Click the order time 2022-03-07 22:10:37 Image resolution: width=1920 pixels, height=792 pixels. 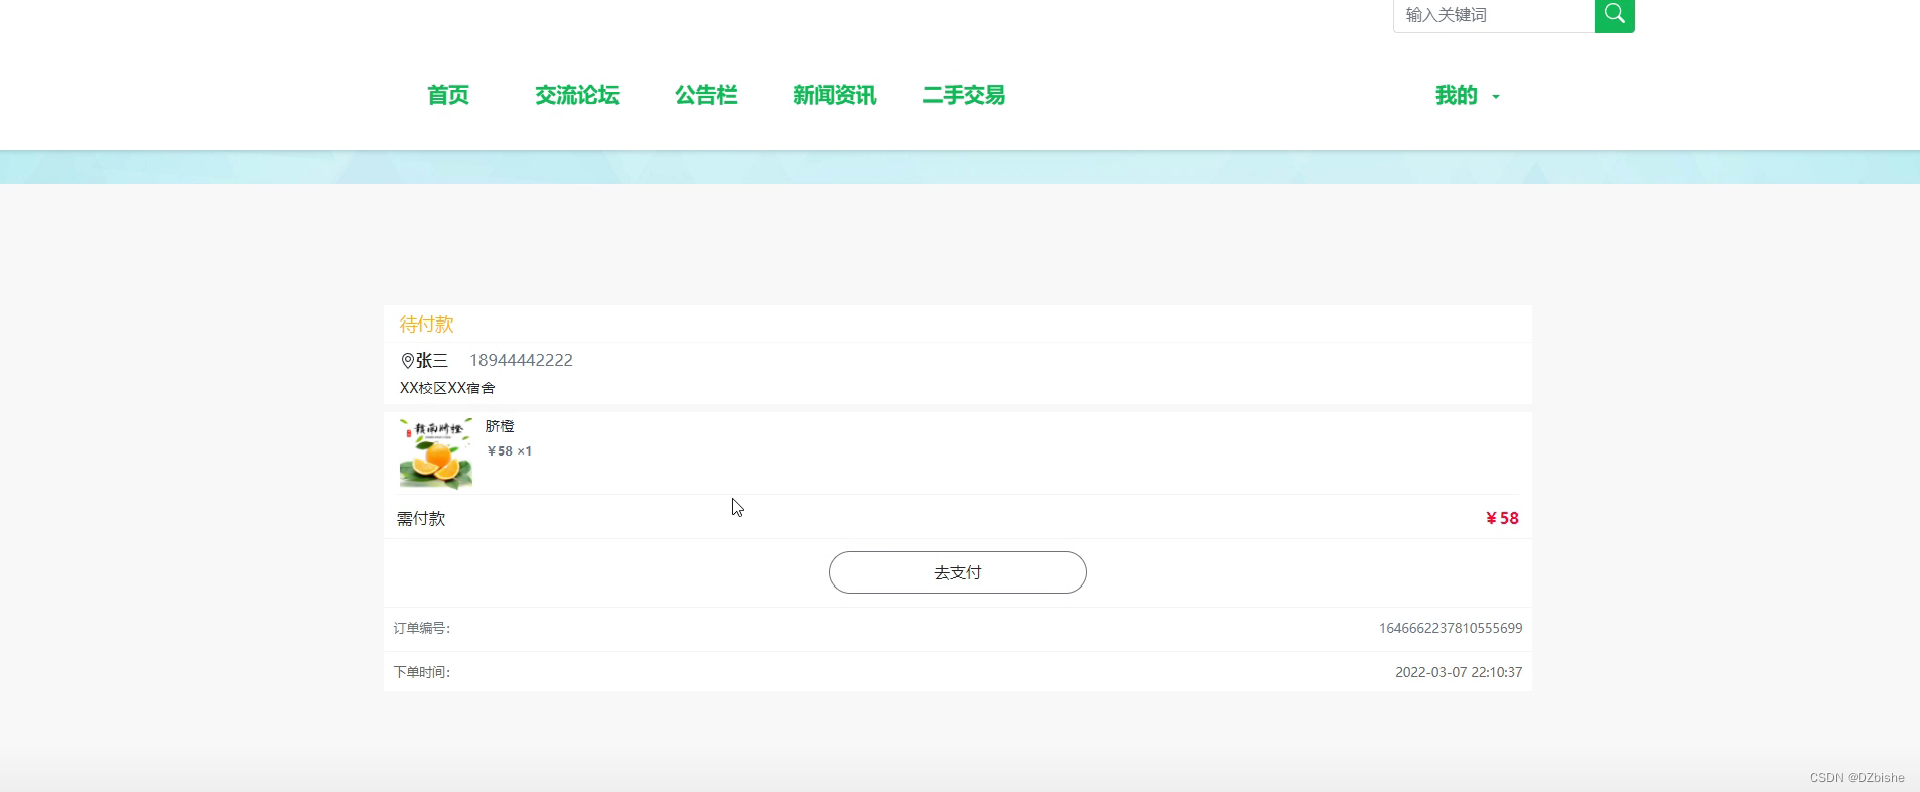pyautogui.click(x=1458, y=672)
